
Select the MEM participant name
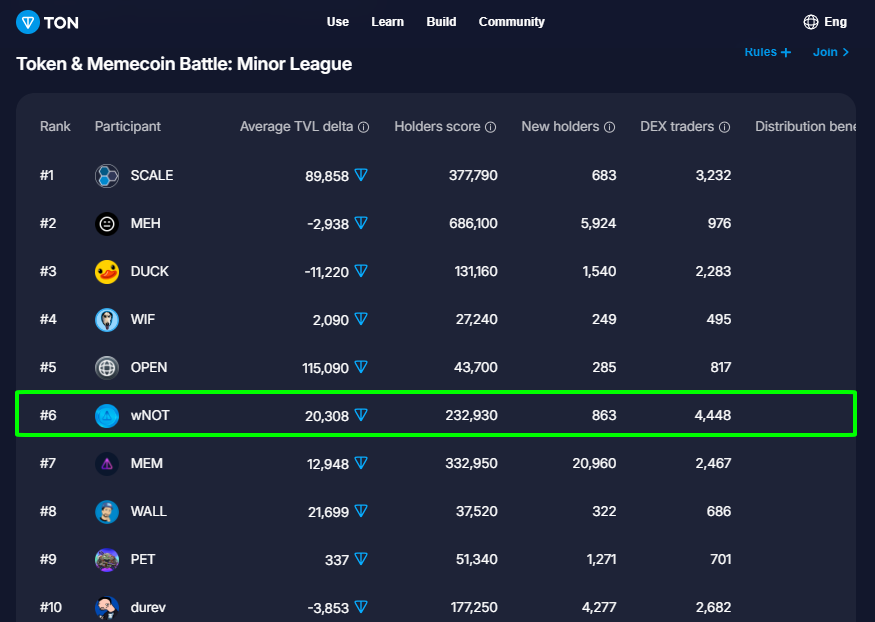click(x=147, y=464)
